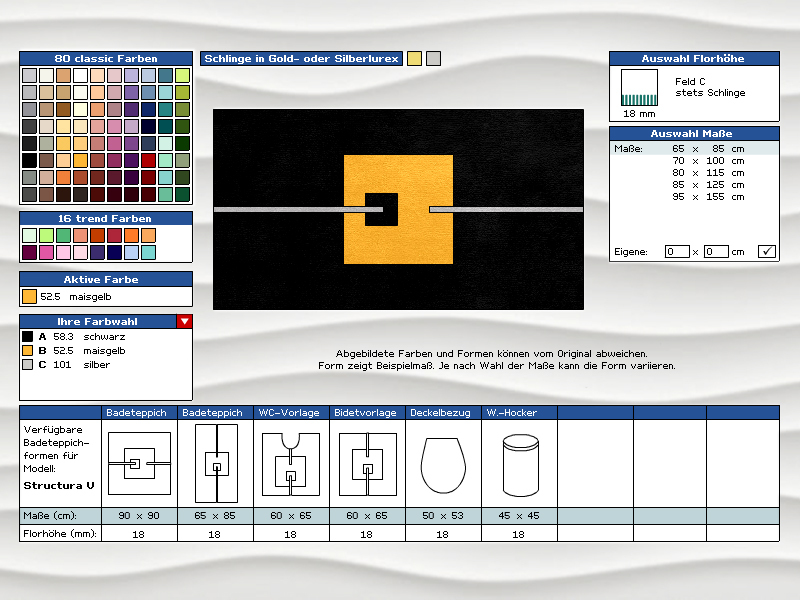
Task: Select color slot B maisgelb
Action: [x=28, y=351]
